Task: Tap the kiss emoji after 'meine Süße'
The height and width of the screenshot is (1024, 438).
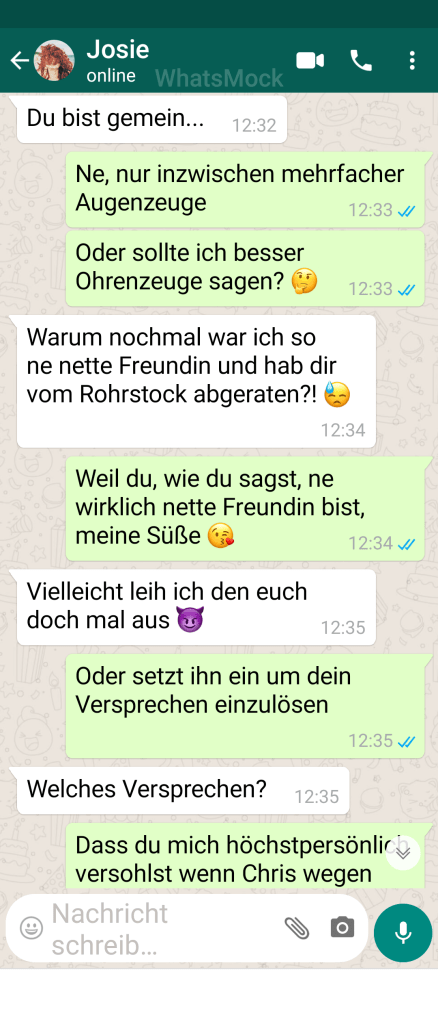Action: [221, 536]
